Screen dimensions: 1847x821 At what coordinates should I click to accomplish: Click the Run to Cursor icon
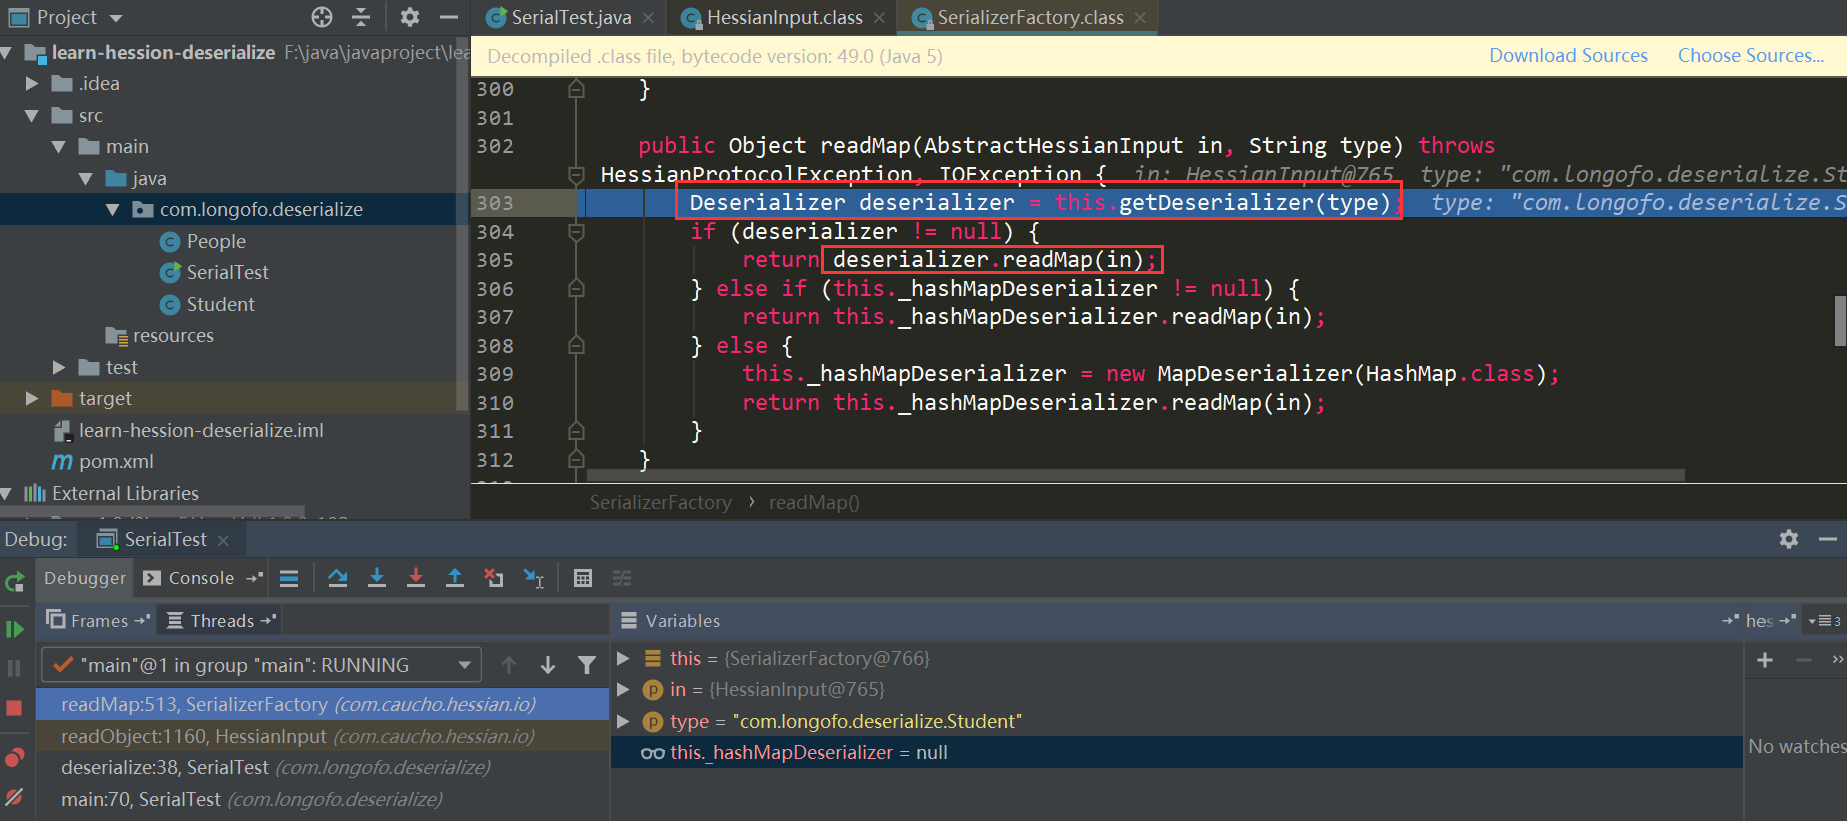pos(534,578)
